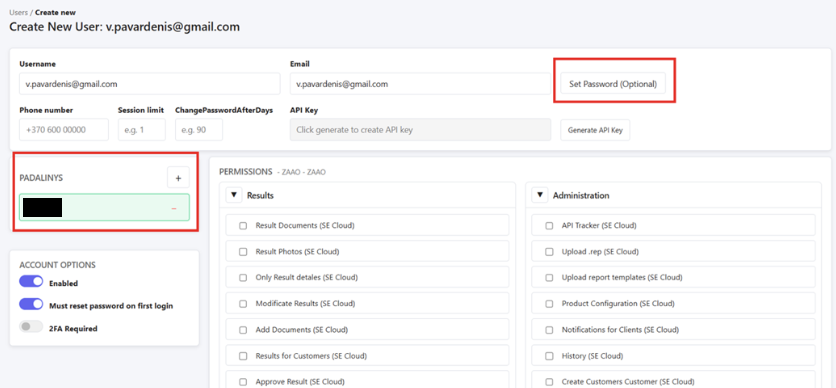Image resolution: width=836 pixels, height=388 pixels.
Task: Click the ACCOUNT OPTIONS heading
Action: coord(58,265)
